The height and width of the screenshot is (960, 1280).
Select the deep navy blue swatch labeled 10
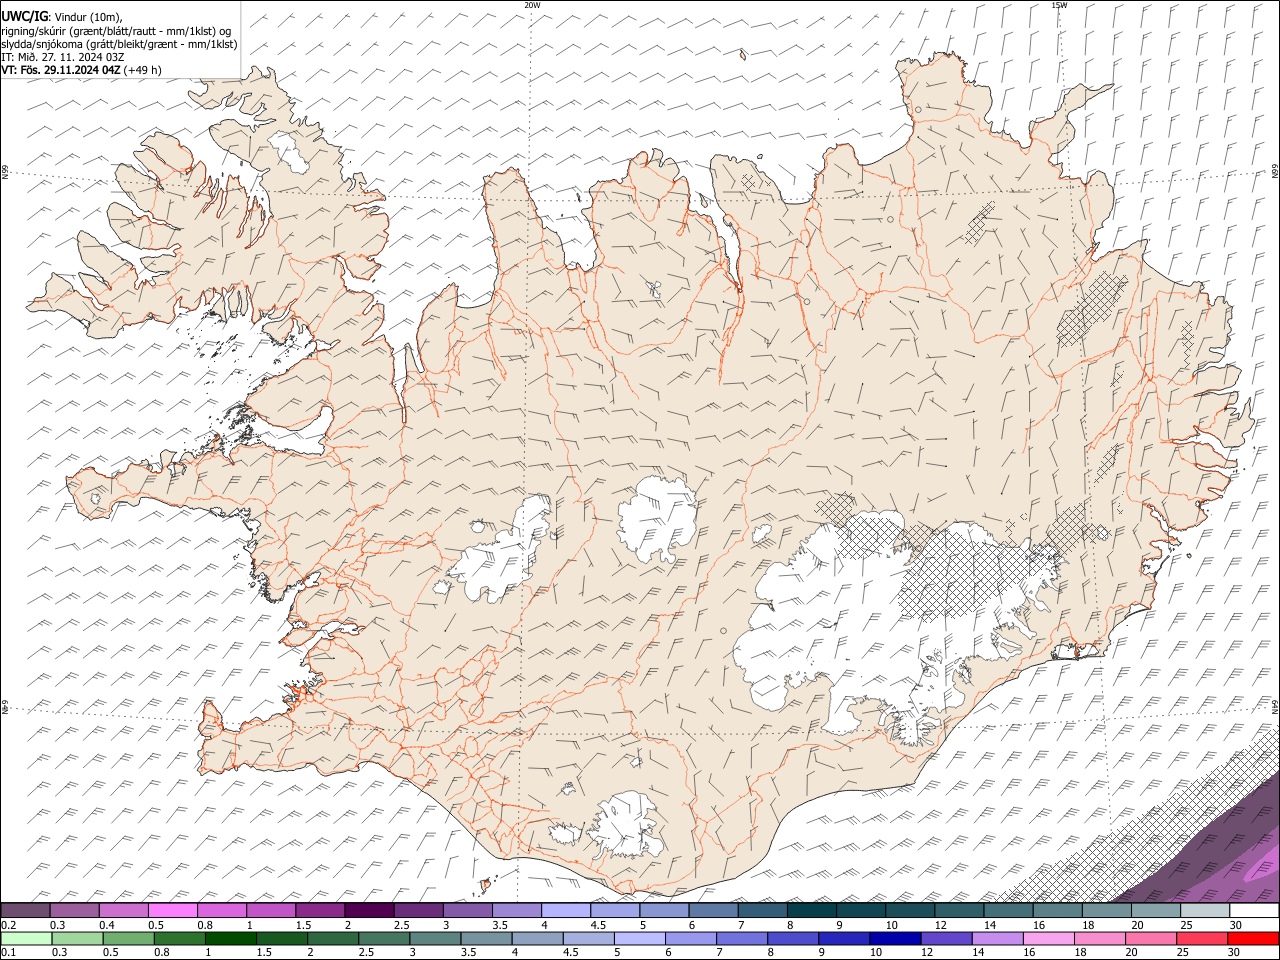point(894,938)
